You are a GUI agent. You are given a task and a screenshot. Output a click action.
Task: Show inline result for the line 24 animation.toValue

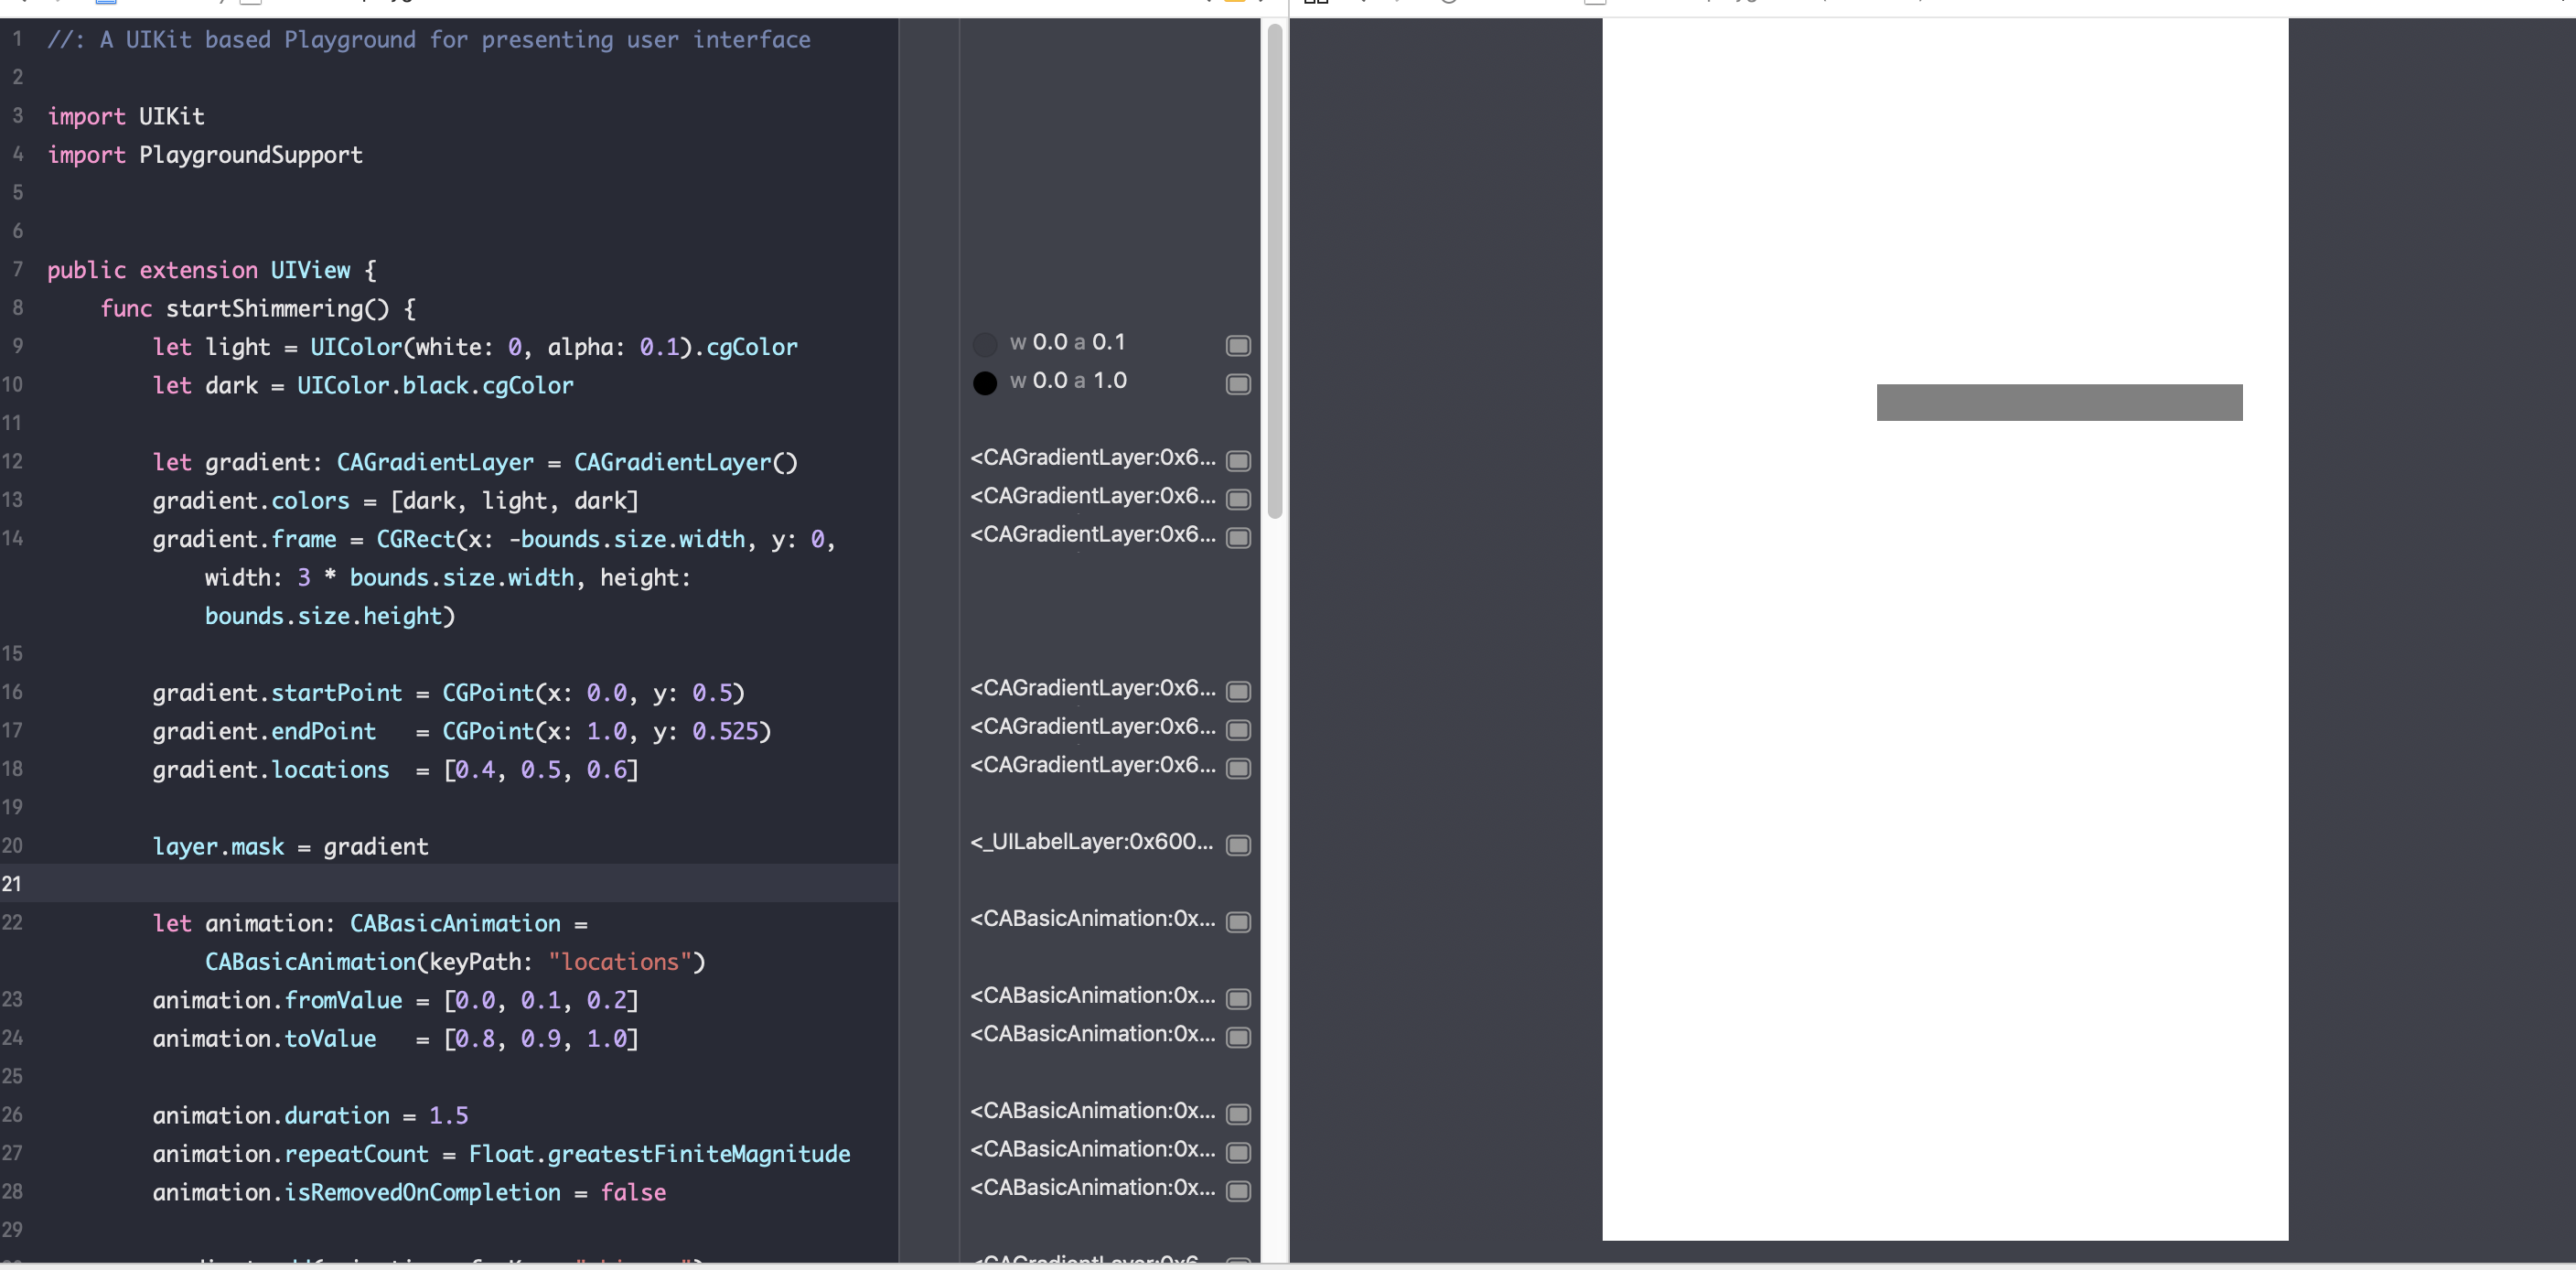1238,1038
